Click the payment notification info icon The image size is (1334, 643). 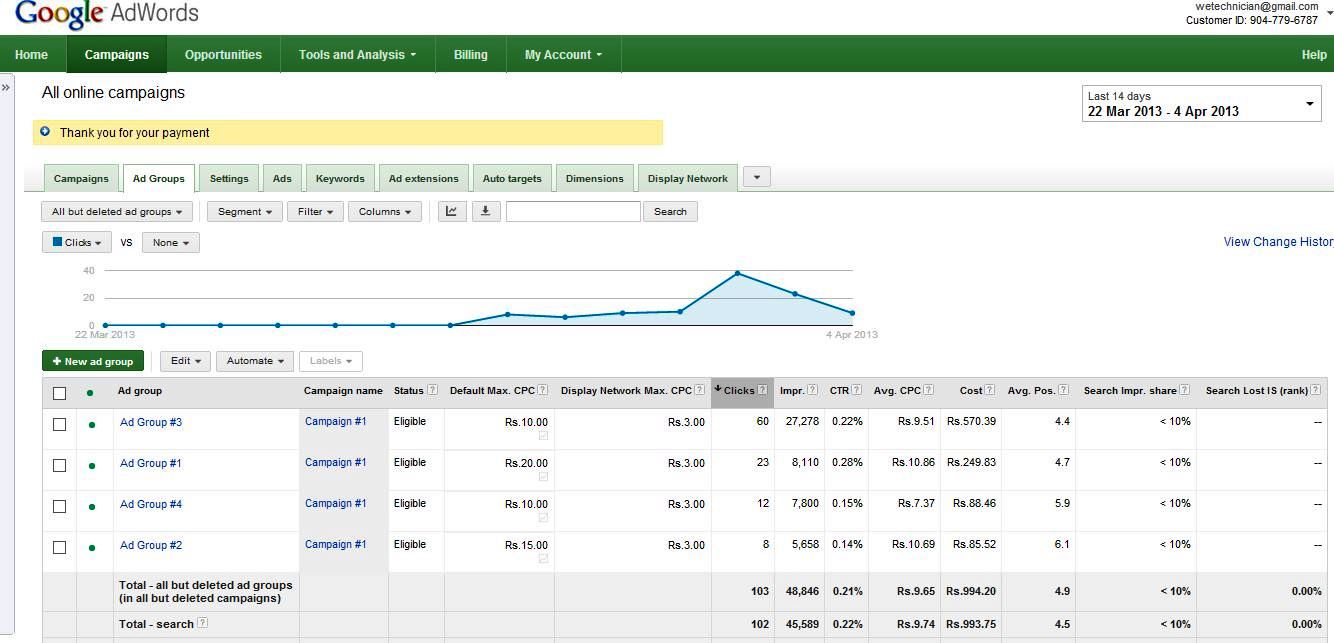point(45,132)
